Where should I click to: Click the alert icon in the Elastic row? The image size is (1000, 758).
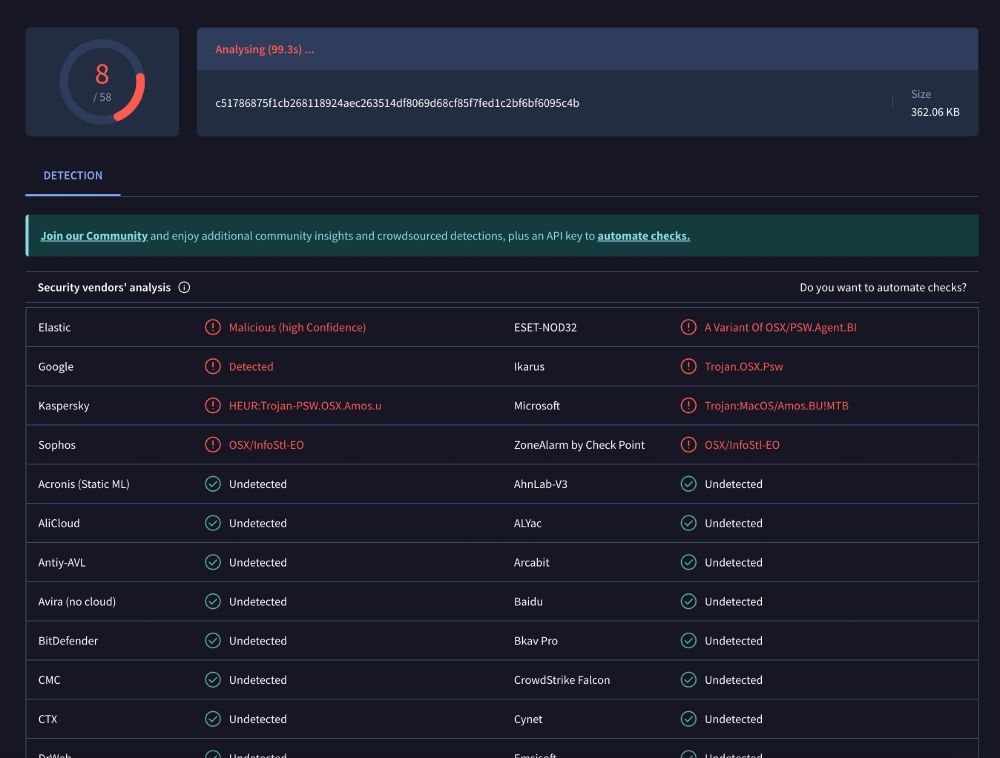click(x=212, y=327)
